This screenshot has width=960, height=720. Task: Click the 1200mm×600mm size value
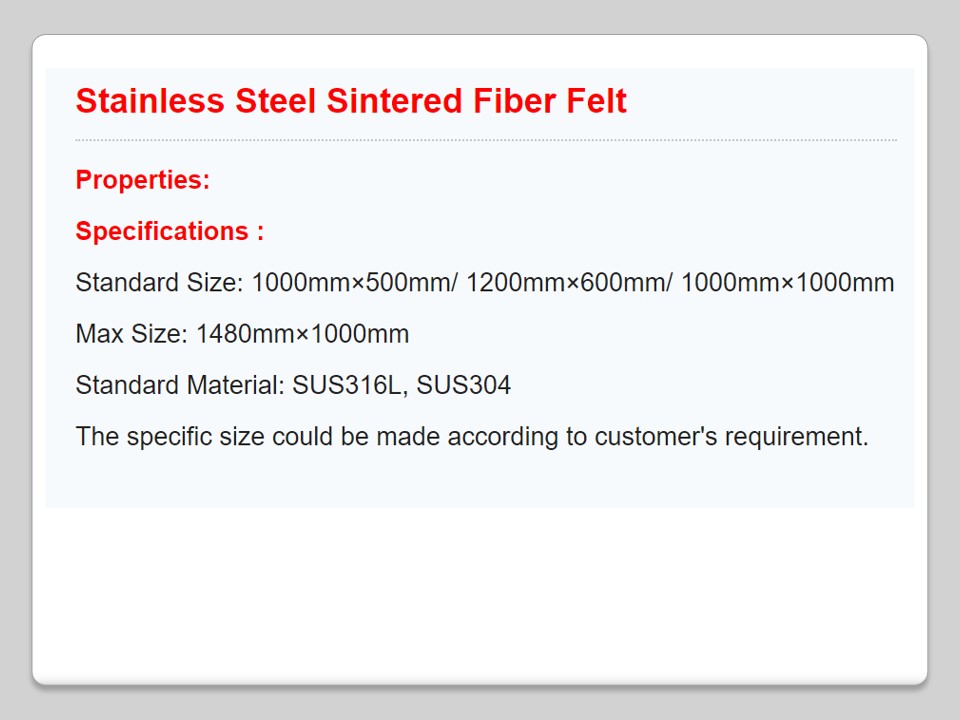566,283
